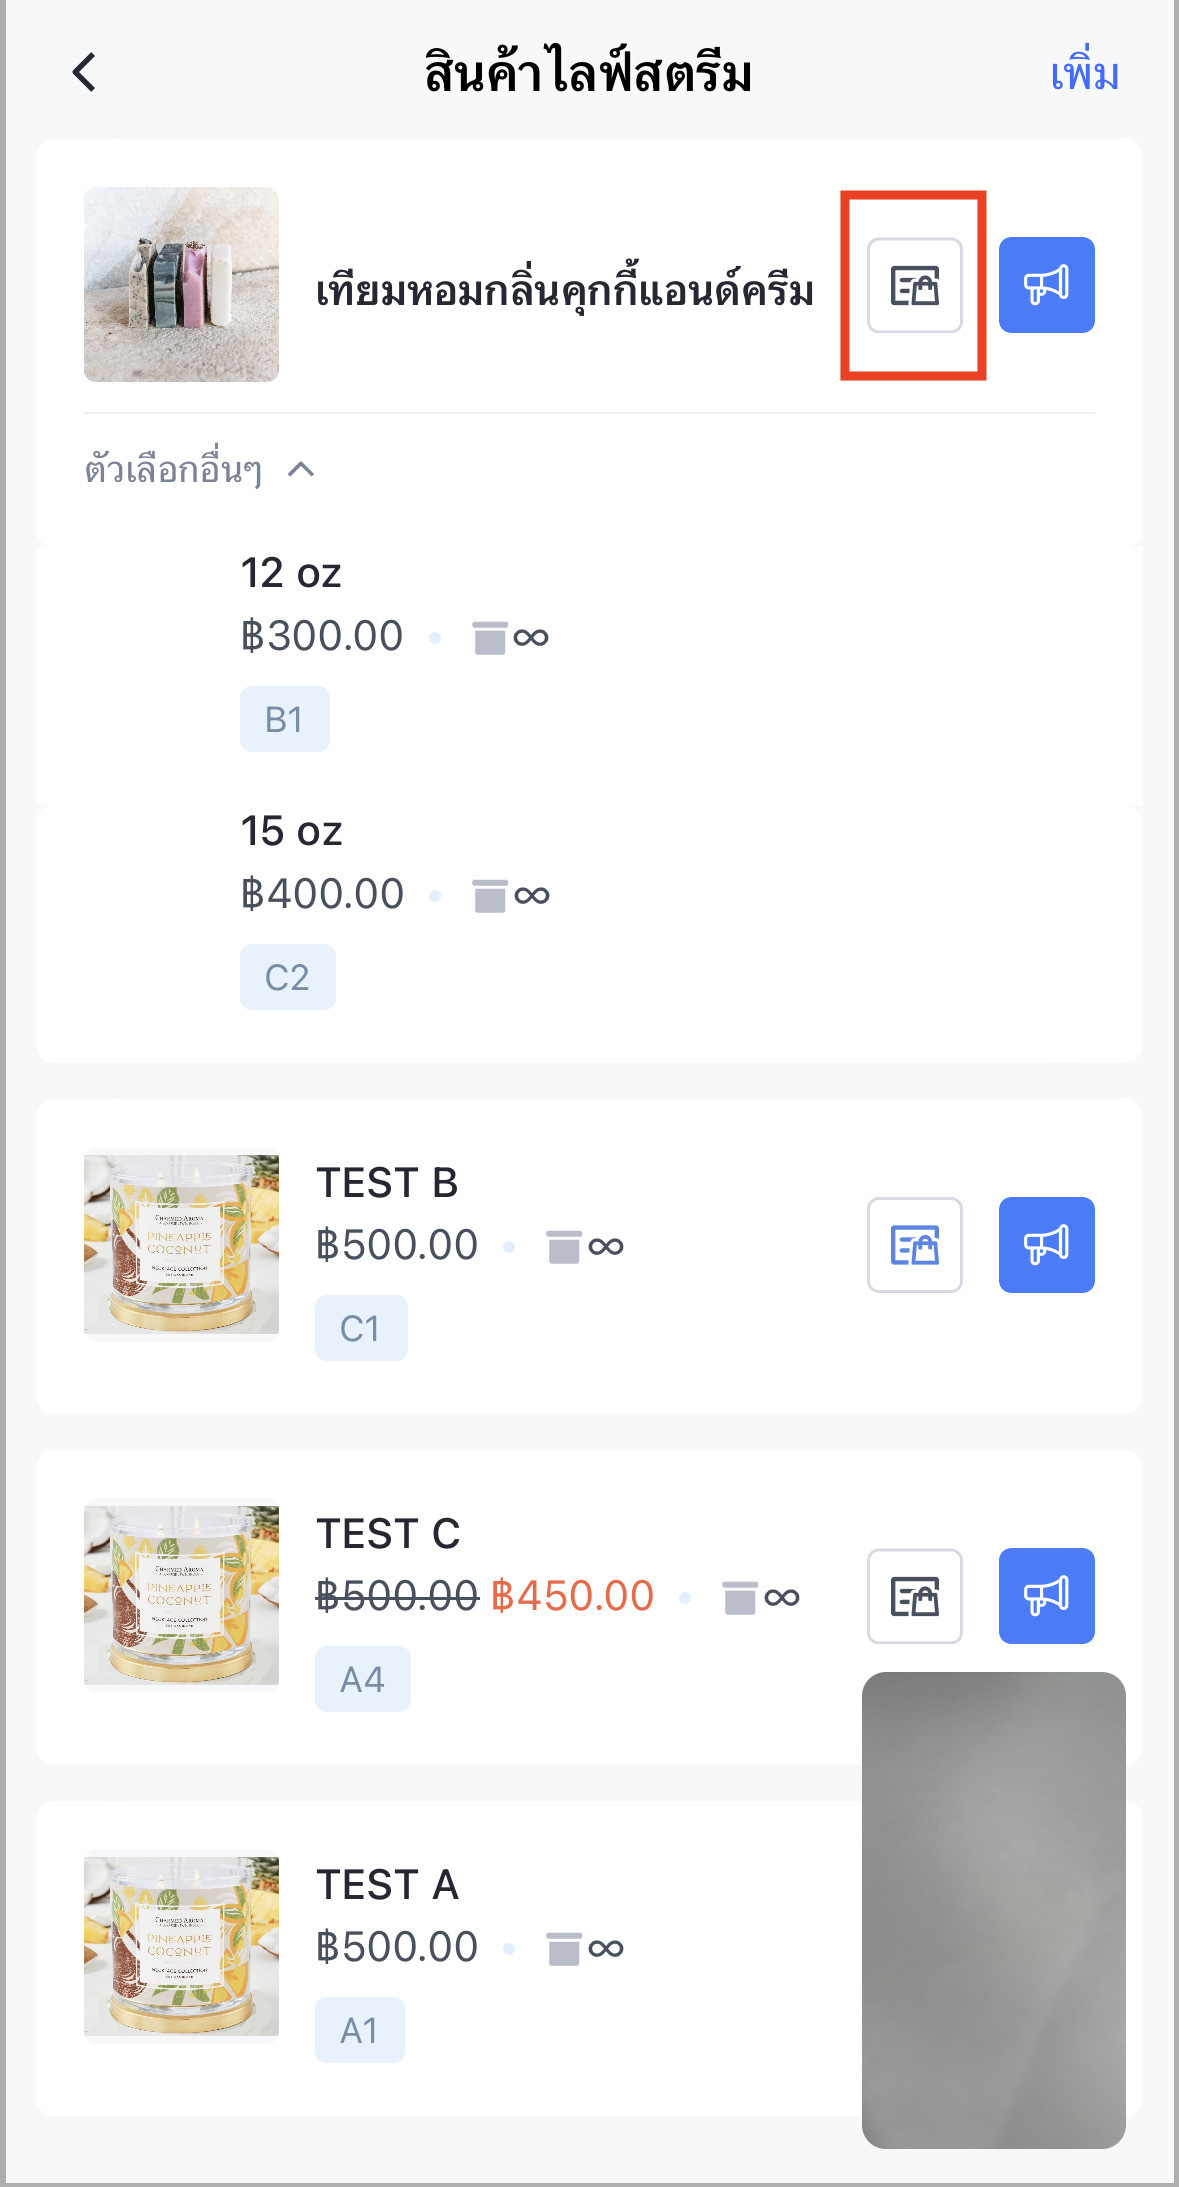Click the C1 tag under TEST B
The image size is (1179, 2187).
tap(360, 1328)
